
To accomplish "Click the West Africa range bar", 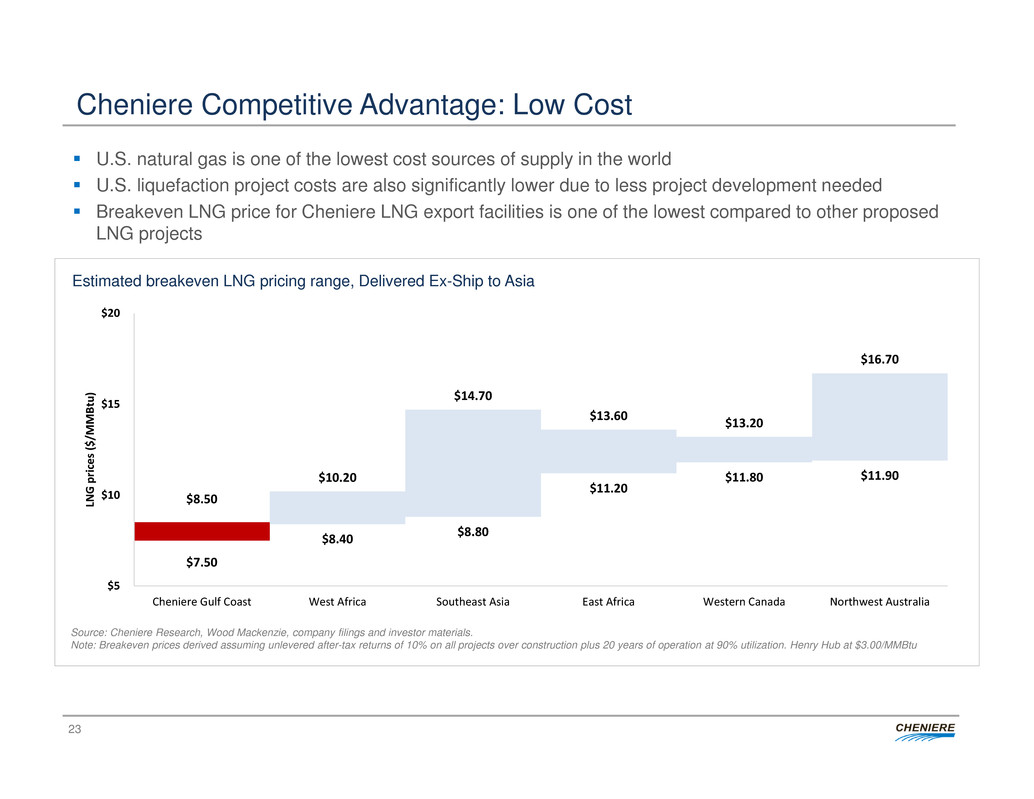I will click(337, 507).
